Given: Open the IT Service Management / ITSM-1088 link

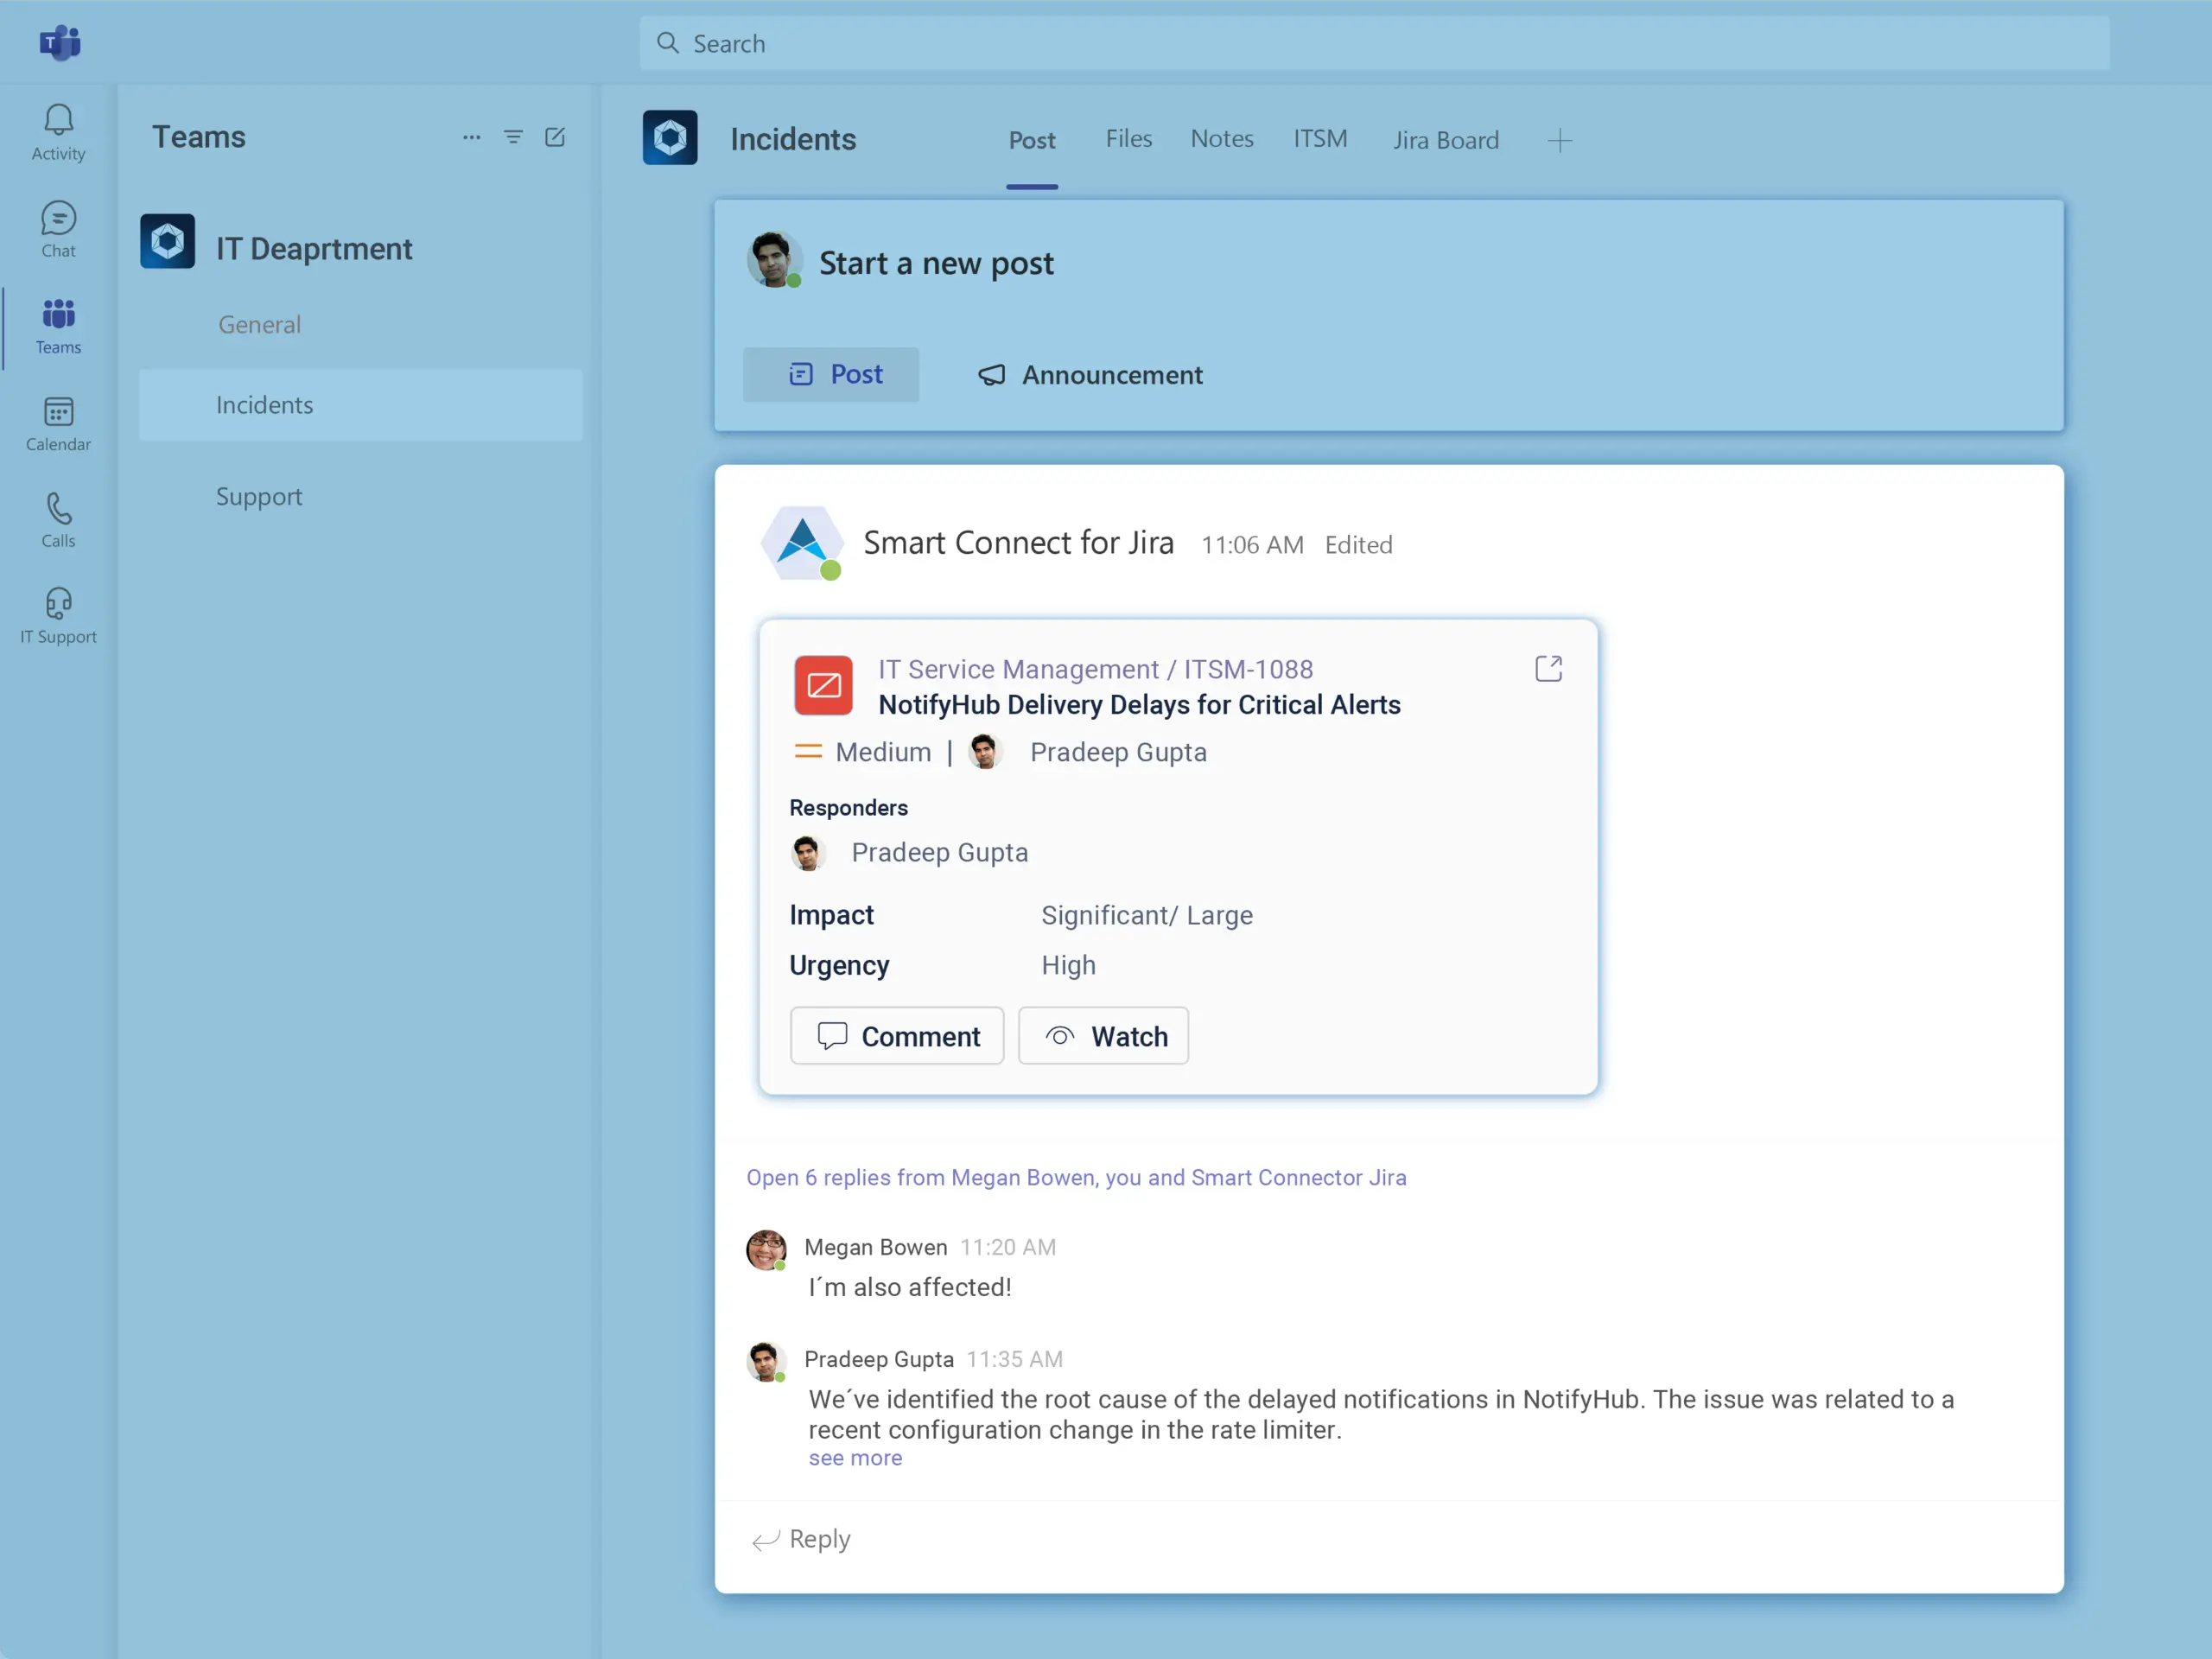Looking at the screenshot, I should click(x=1095, y=669).
